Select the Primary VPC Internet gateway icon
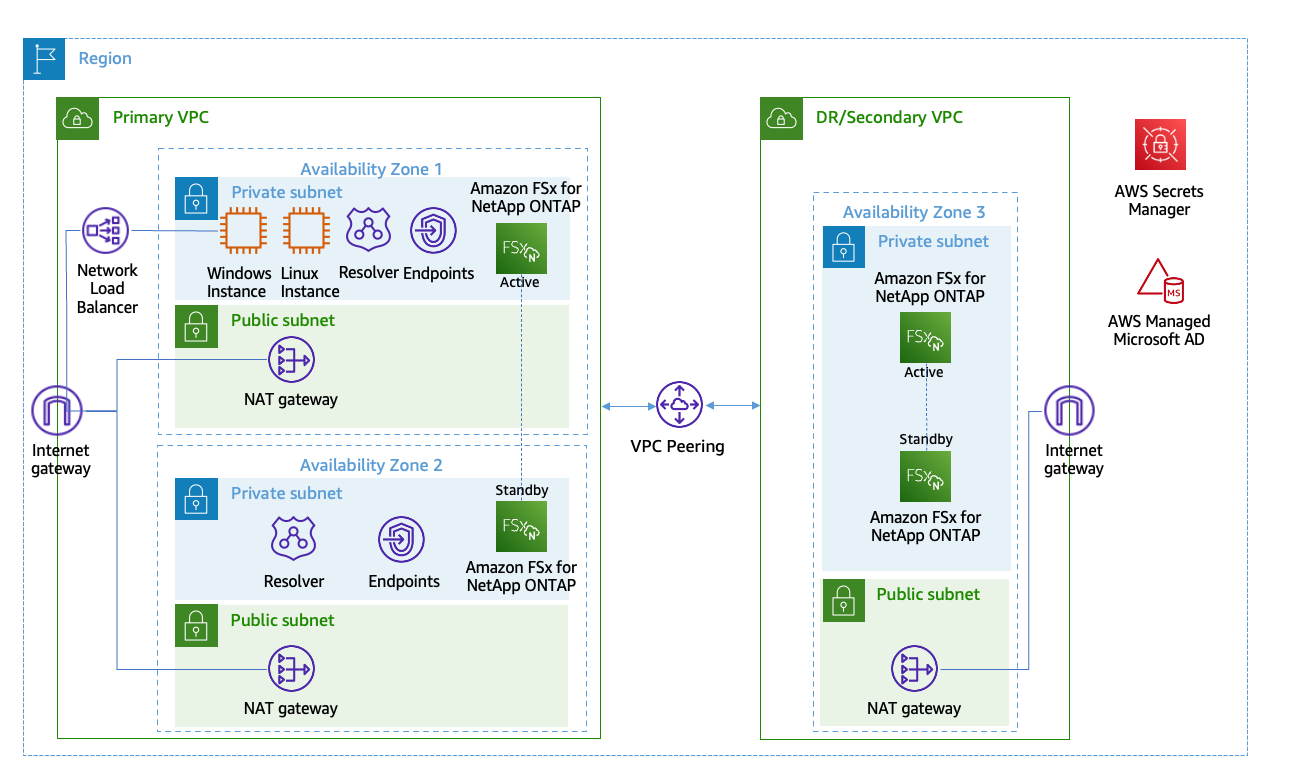Image resolution: width=1307 pixels, height=765 pixels. pyautogui.click(x=58, y=412)
